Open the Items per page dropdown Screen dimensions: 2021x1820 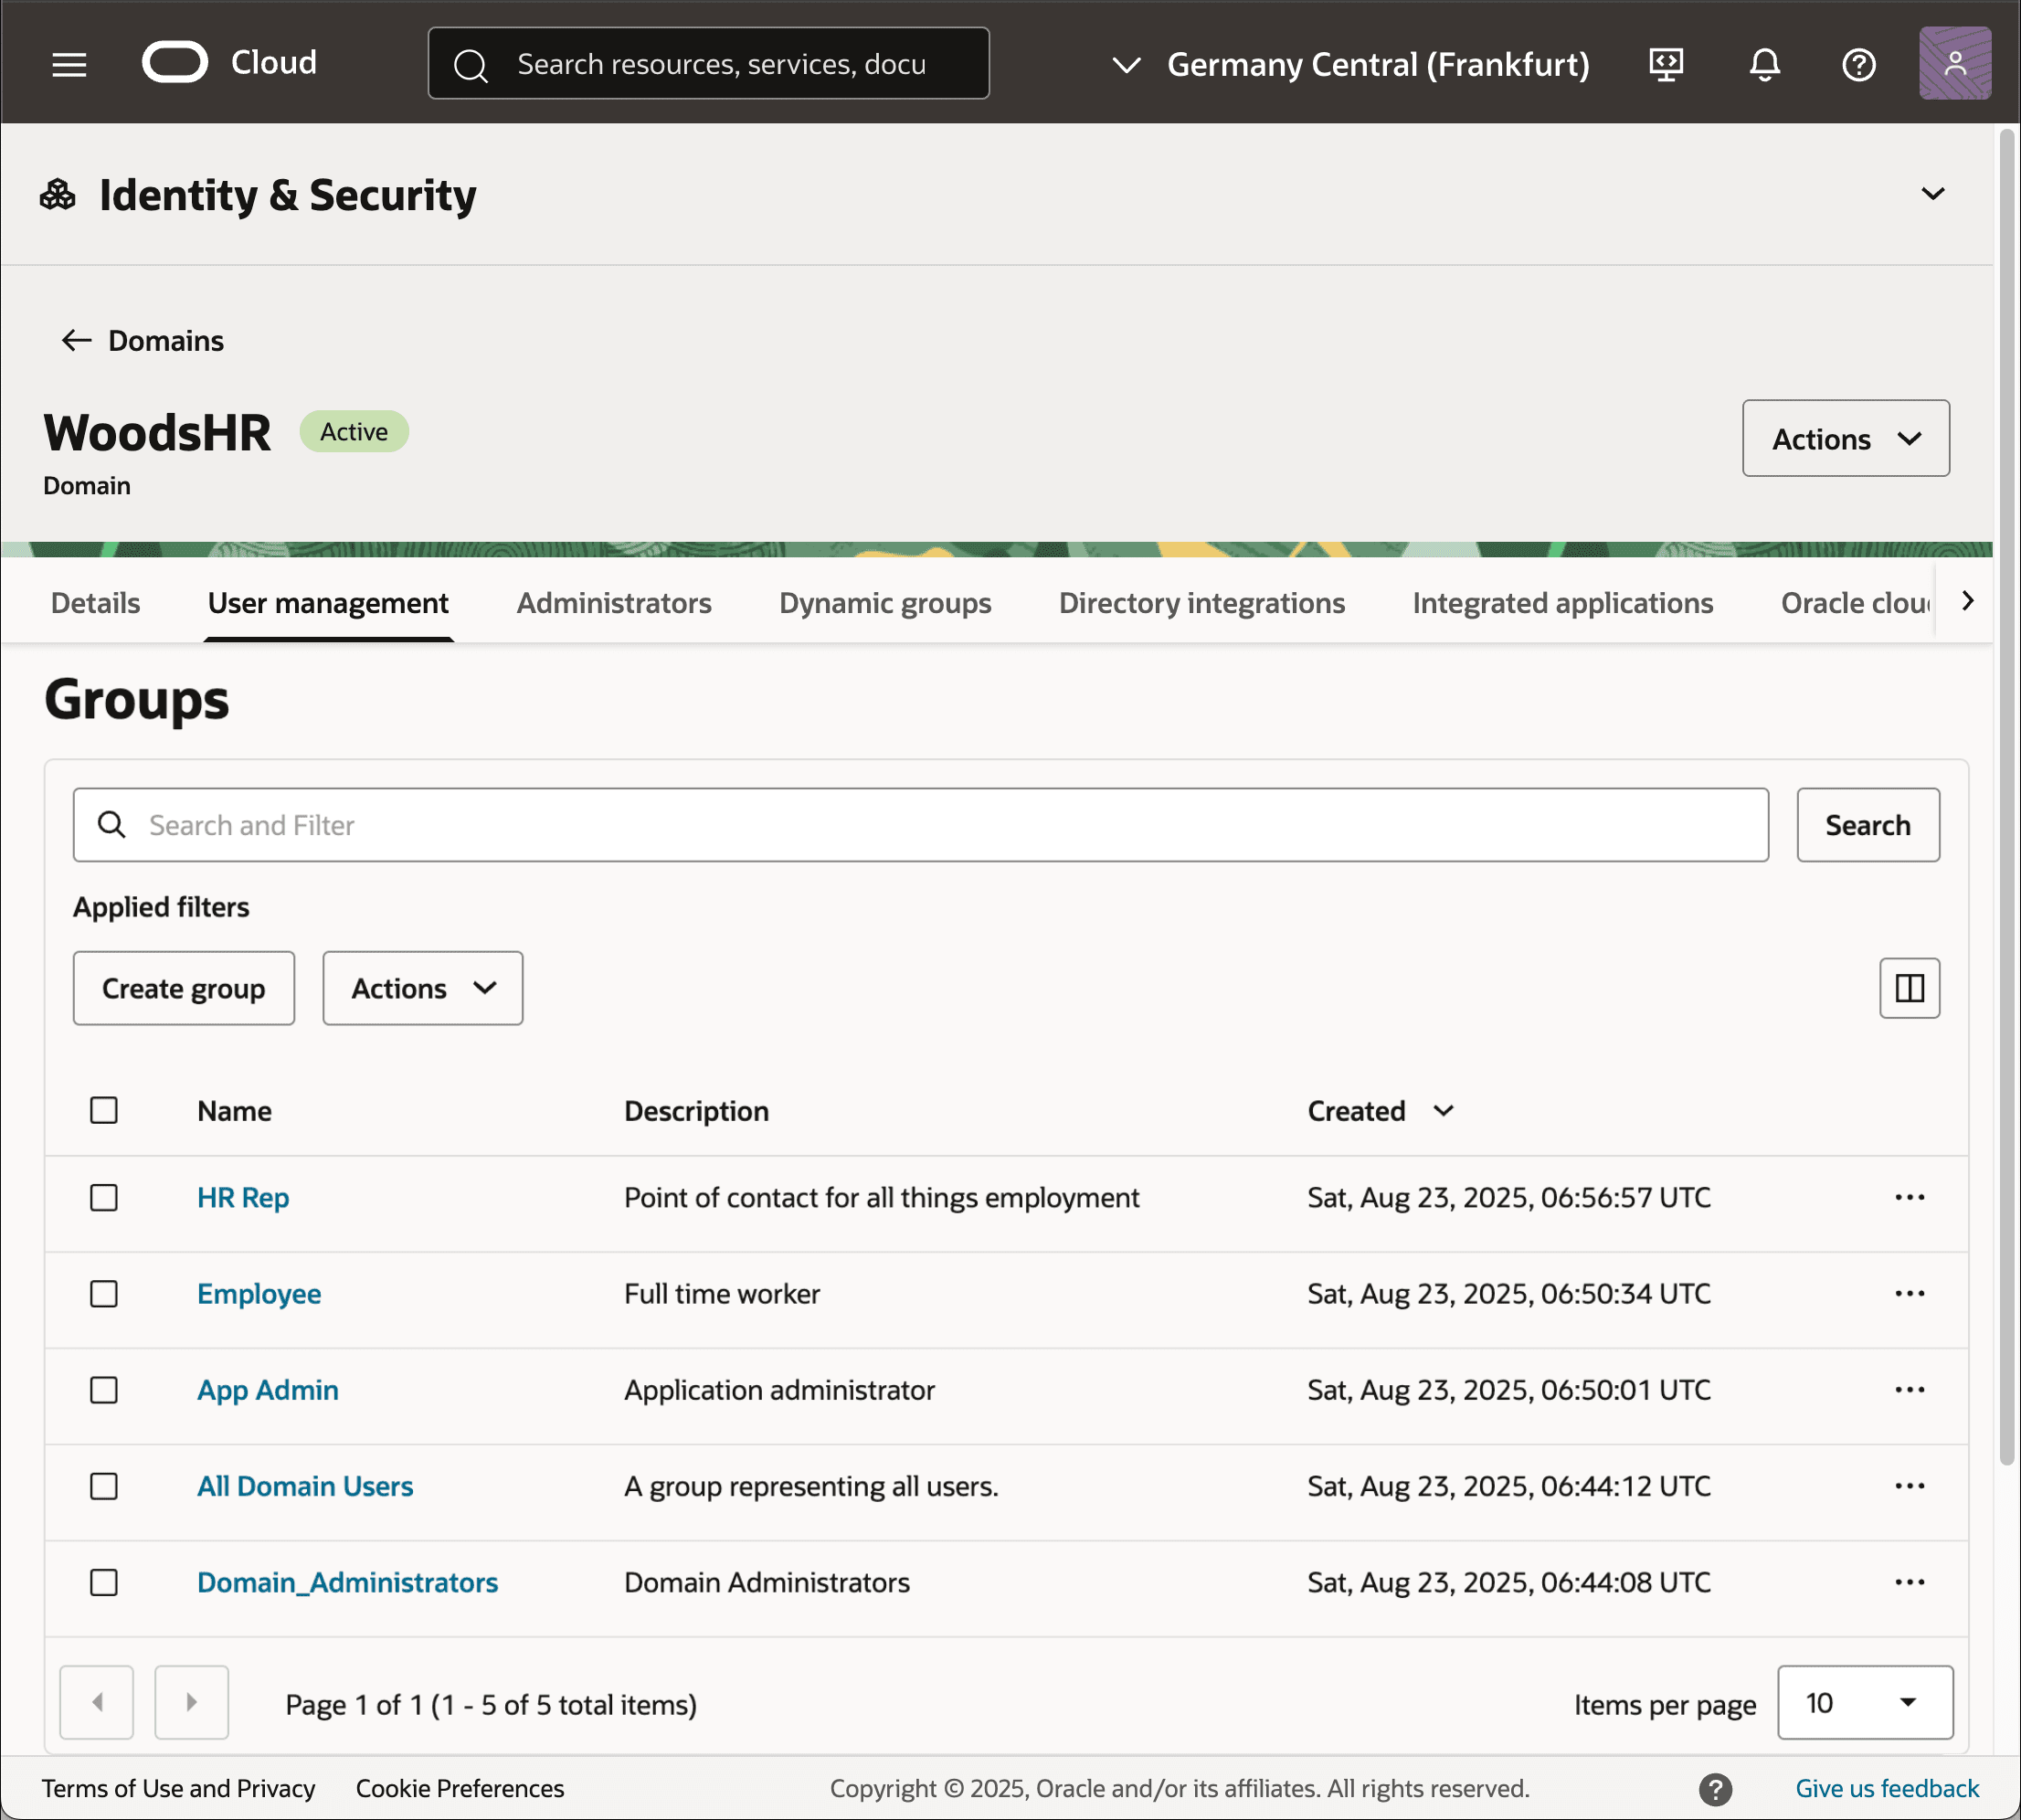click(1864, 1702)
